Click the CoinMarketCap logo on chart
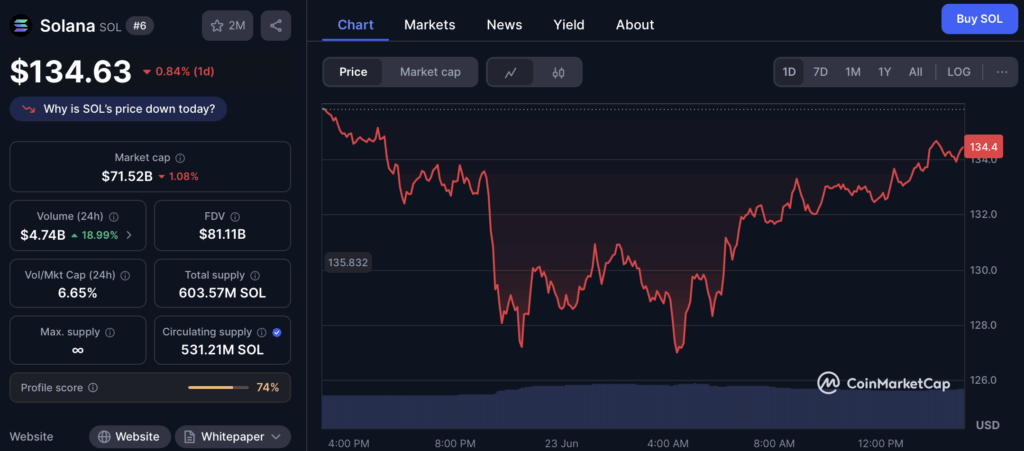The width and height of the screenshot is (1024, 451). click(884, 383)
